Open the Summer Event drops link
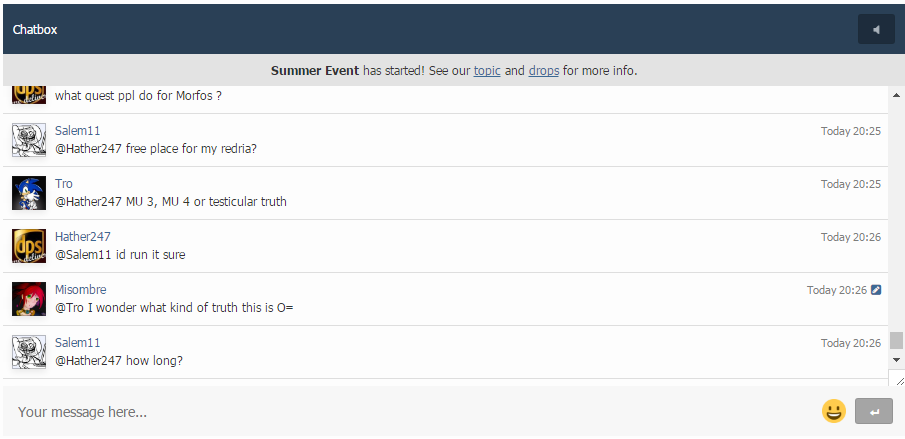This screenshot has height=439, width=905. 543,71
